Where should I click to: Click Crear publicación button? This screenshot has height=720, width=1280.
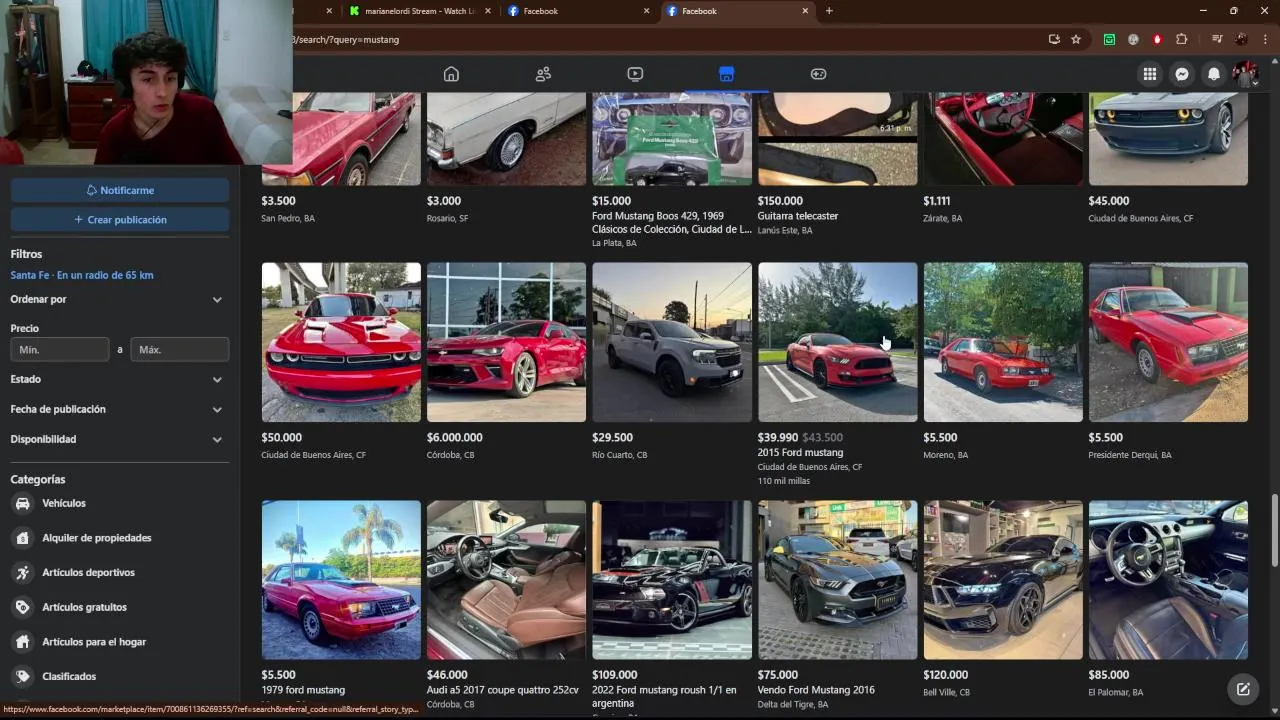120,220
